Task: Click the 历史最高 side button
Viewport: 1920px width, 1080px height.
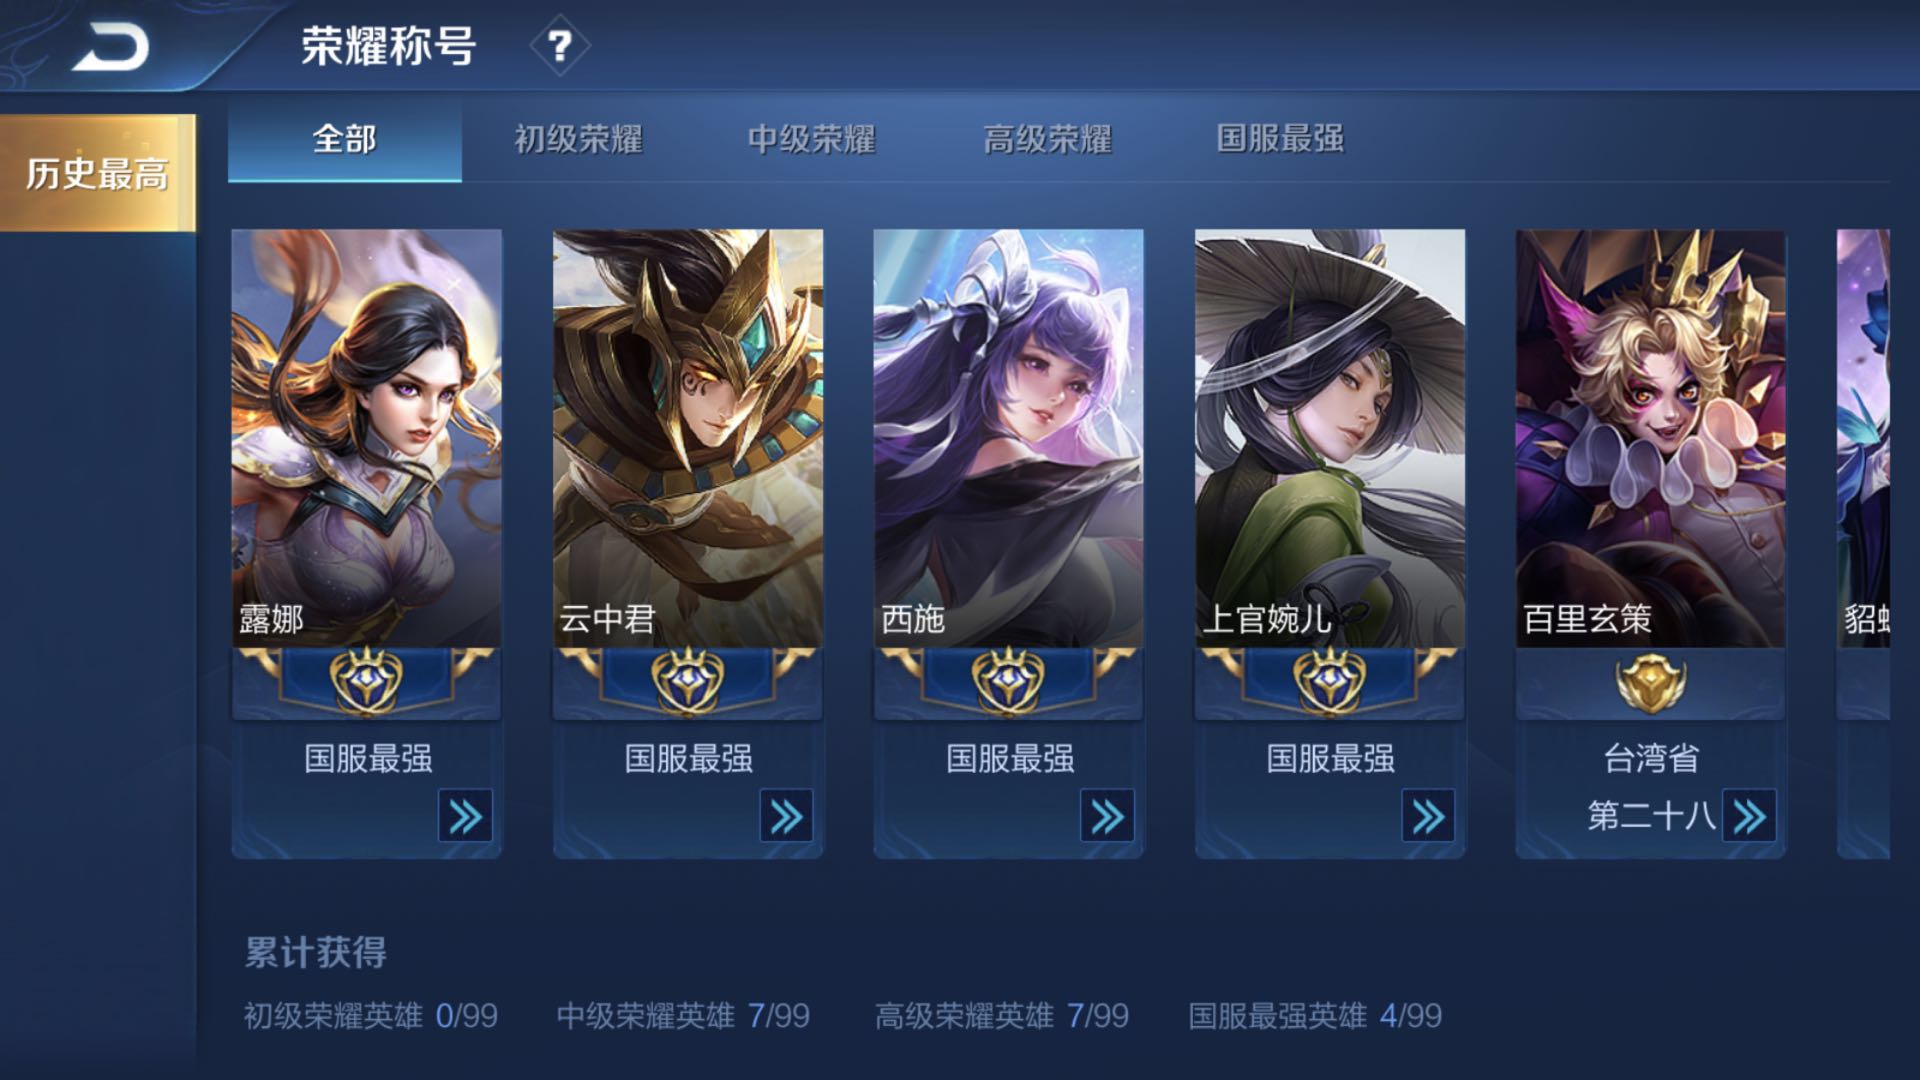Action: (x=98, y=173)
